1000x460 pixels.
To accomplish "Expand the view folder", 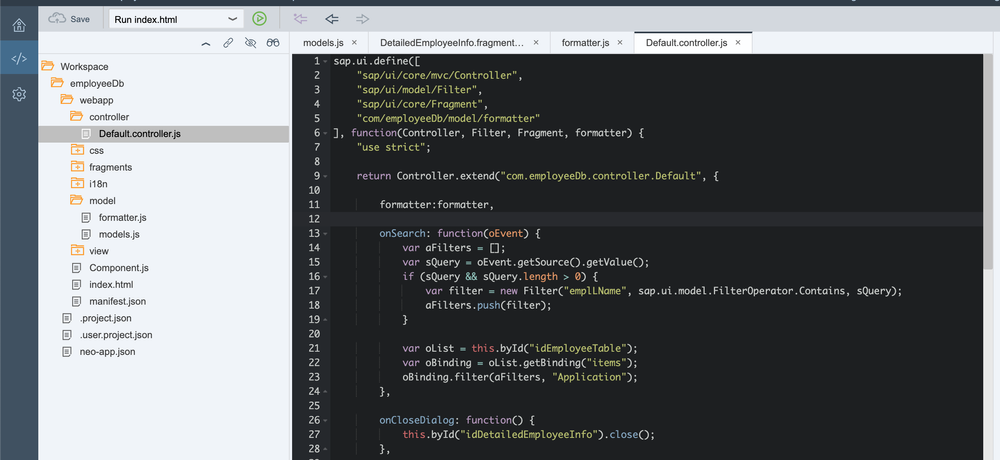I will point(77,251).
